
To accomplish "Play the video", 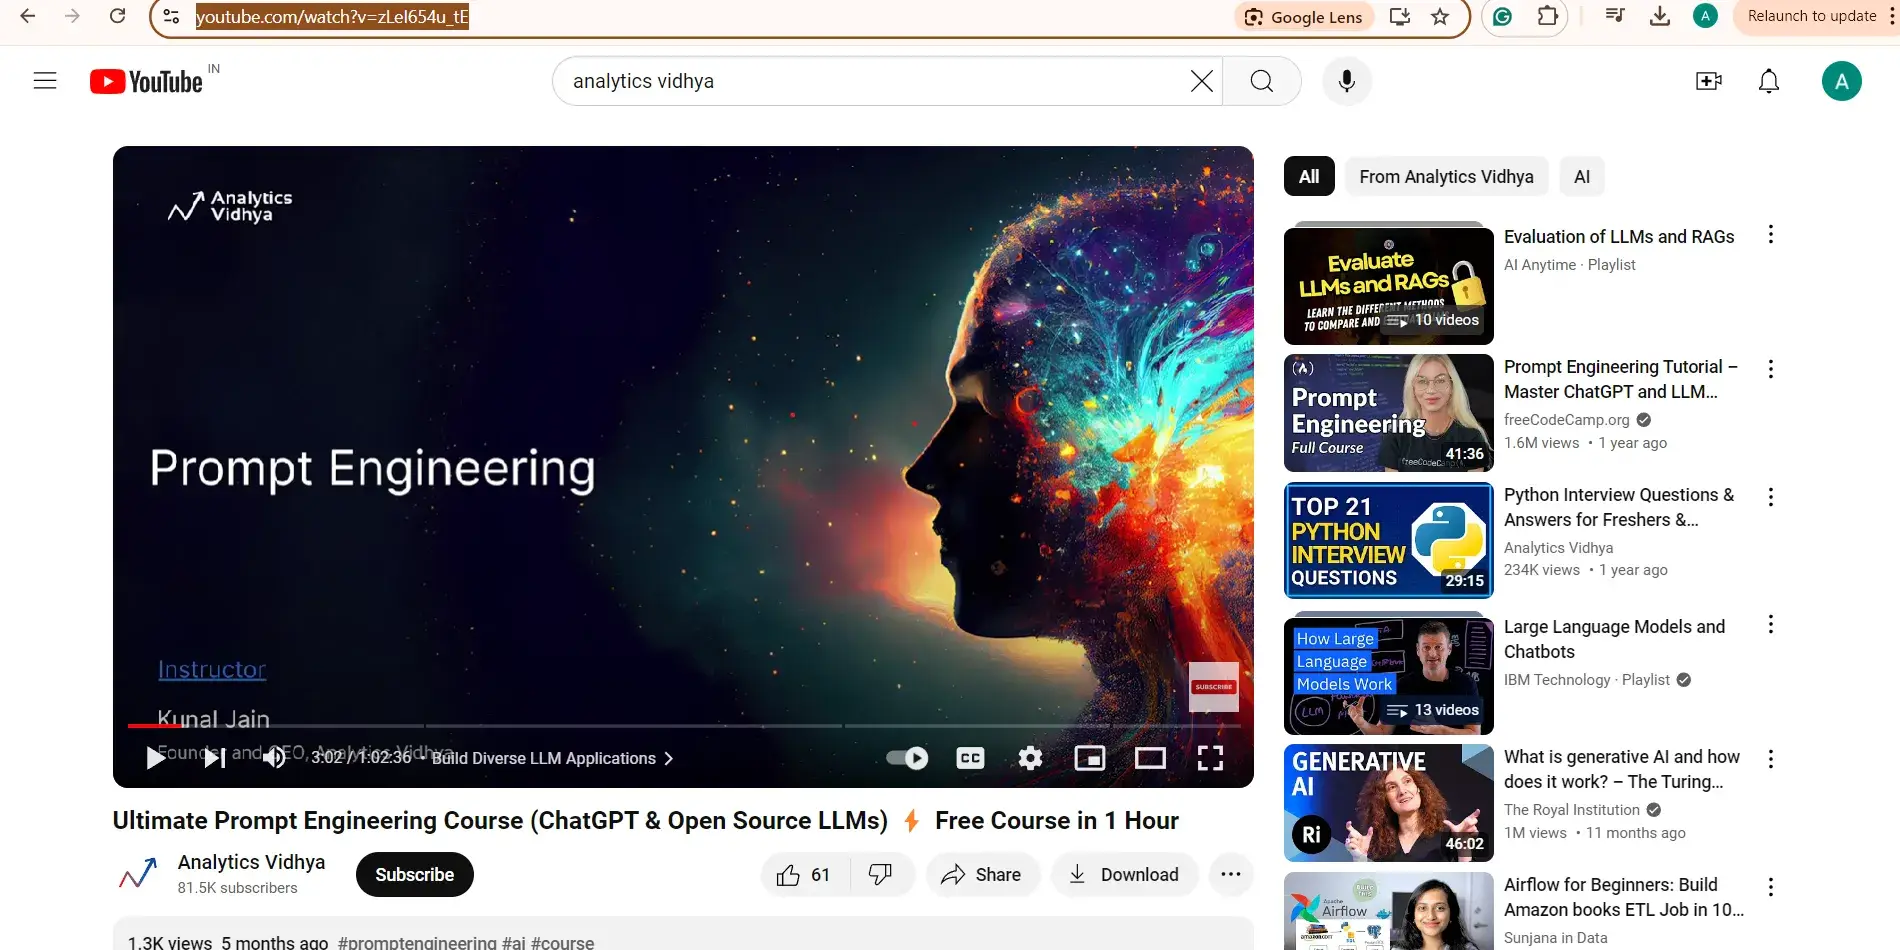I will [x=156, y=758].
